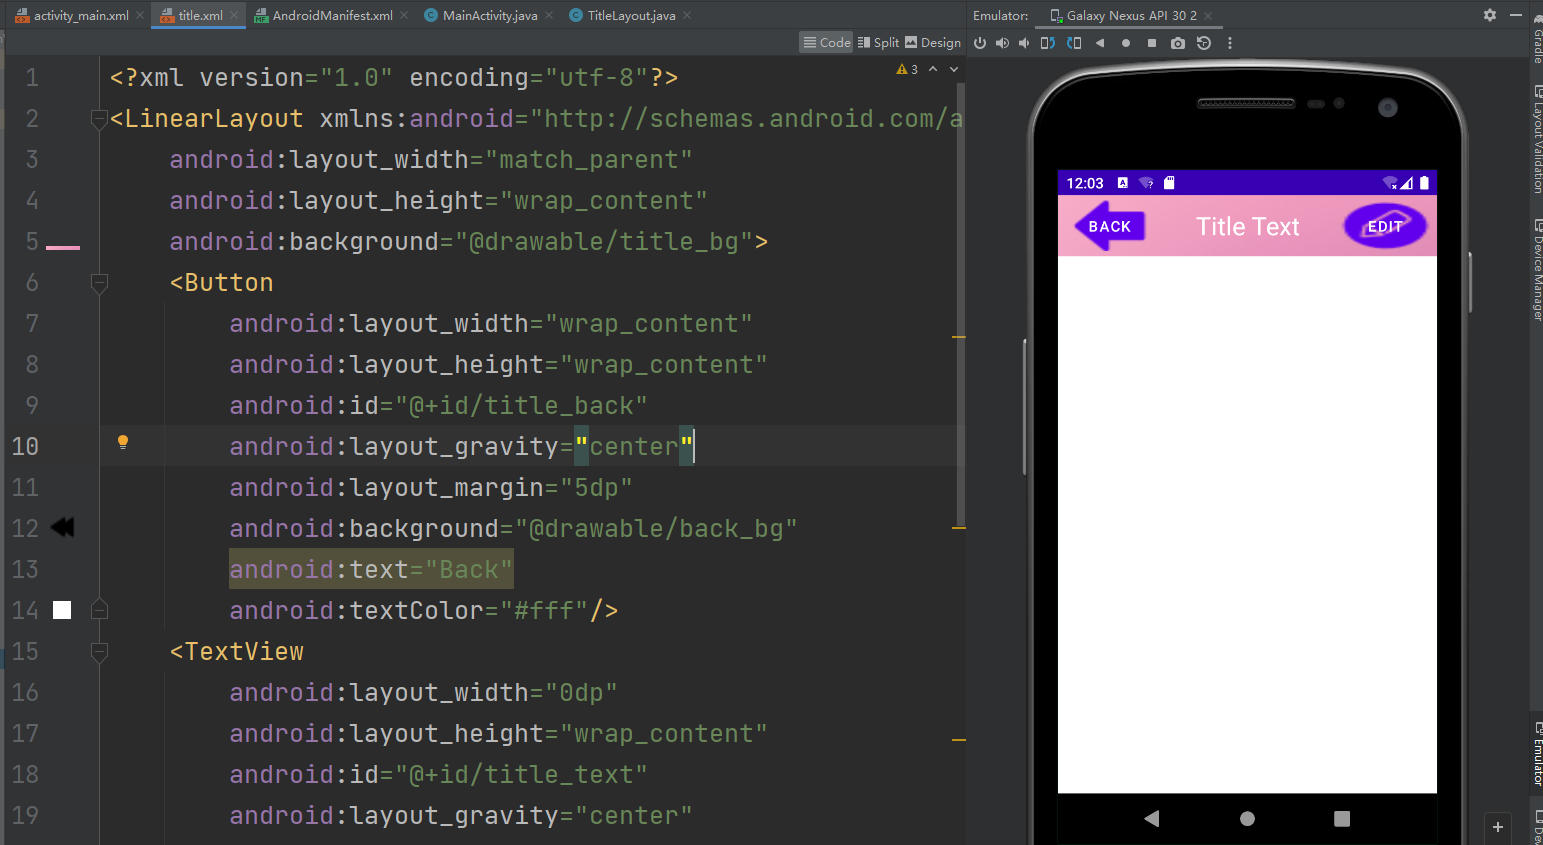Image resolution: width=1543 pixels, height=845 pixels.
Task: Click the lightbulb quick-fix icon on line 10
Action: (123, 442)
